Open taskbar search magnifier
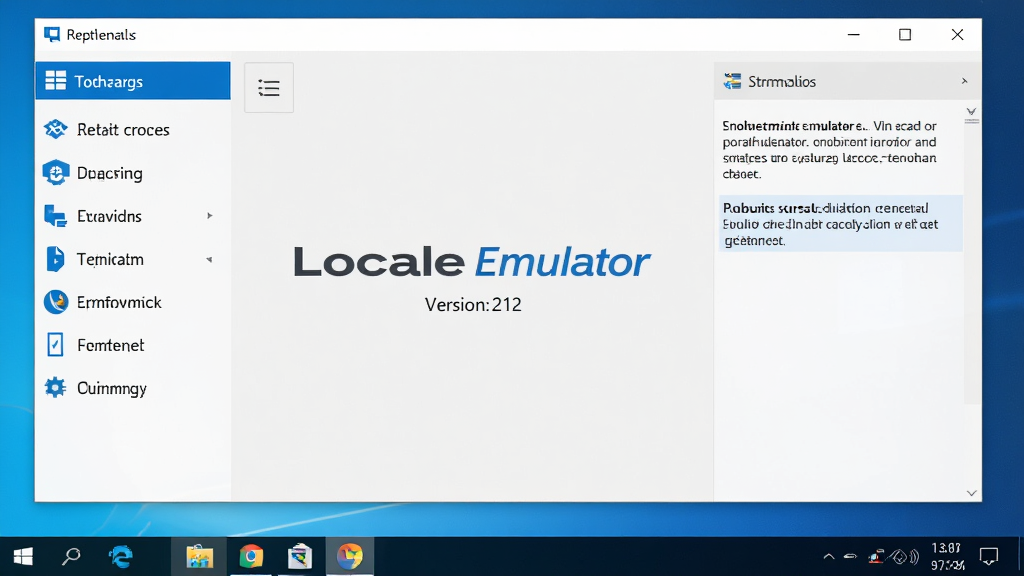 click(71, 556)
